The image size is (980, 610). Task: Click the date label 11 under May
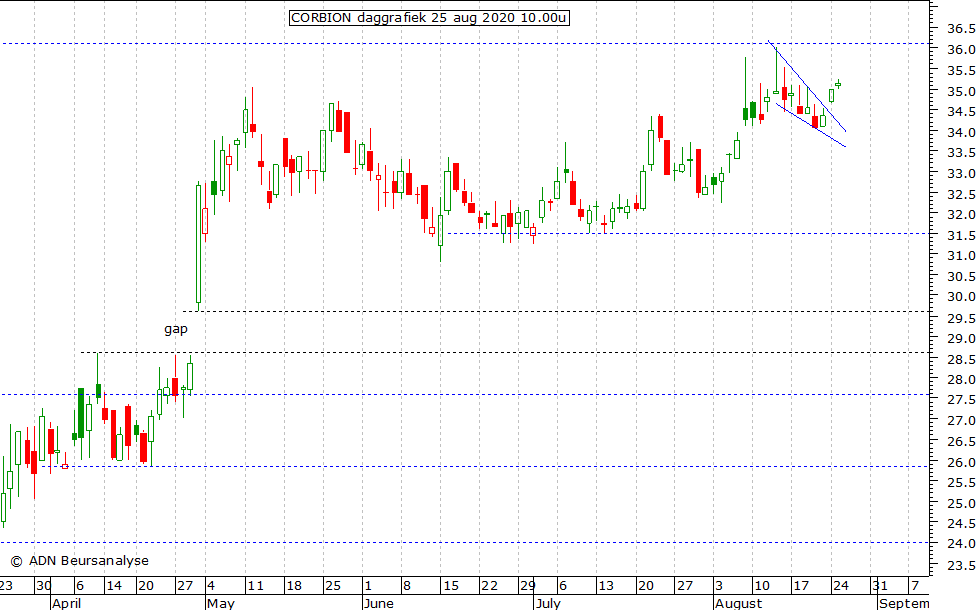255,586
